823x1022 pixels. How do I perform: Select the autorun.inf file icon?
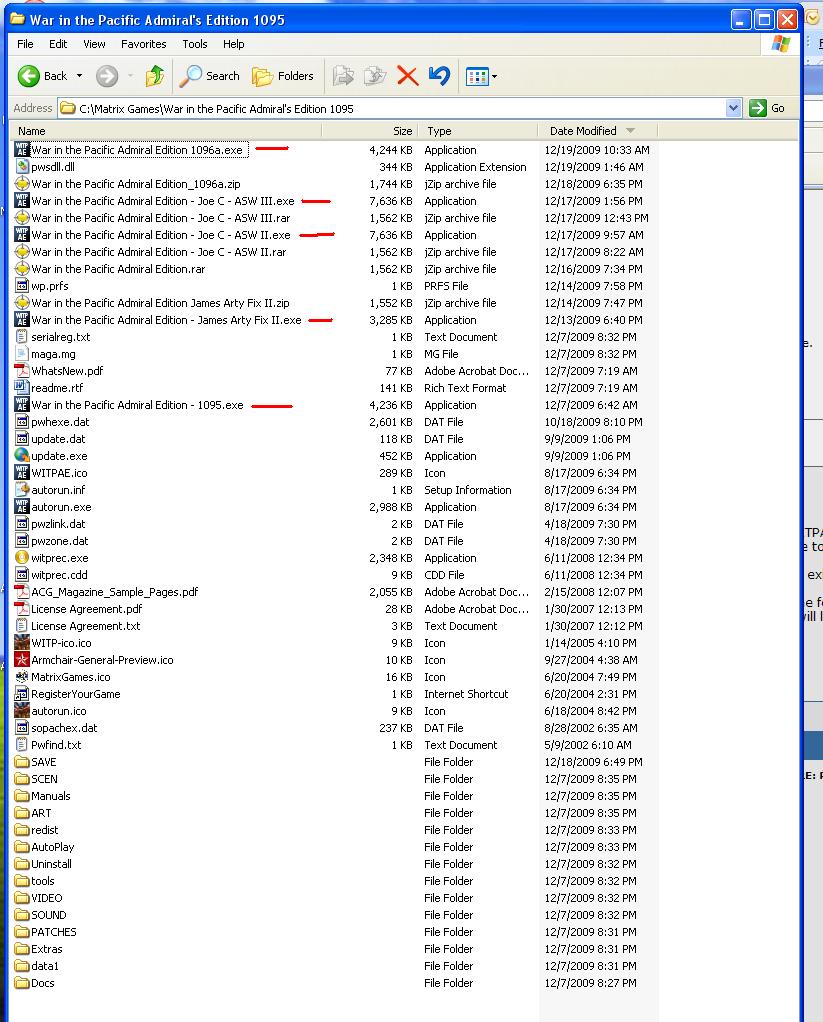tap(22, 489)
